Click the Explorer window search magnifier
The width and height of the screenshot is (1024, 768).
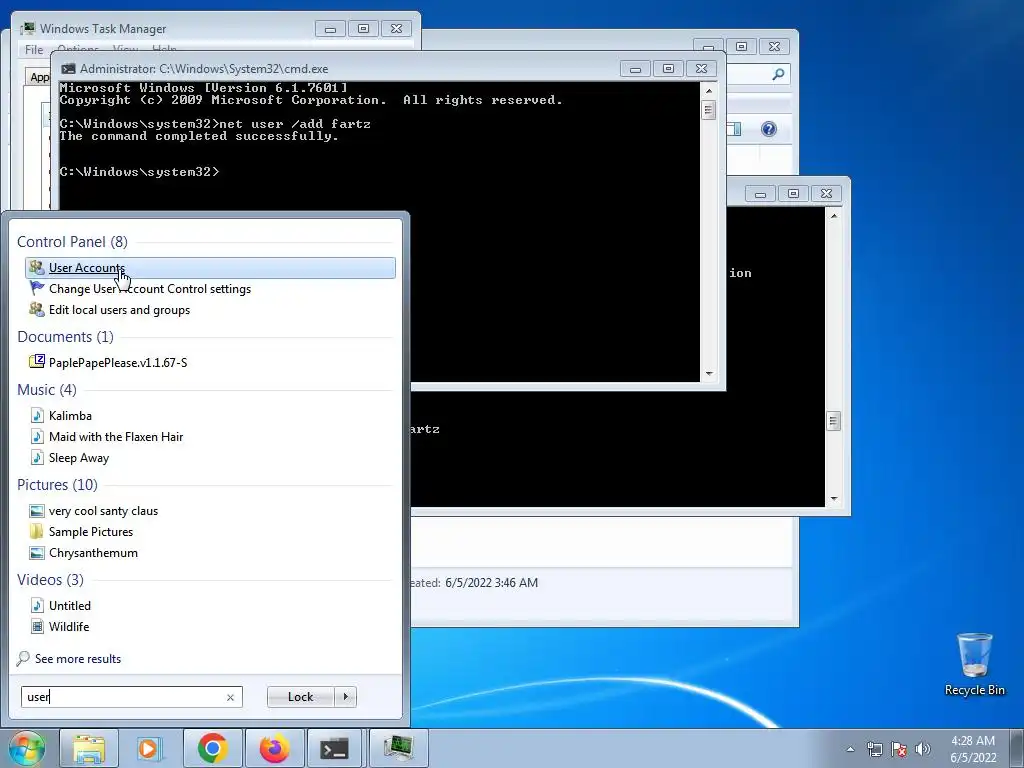tap(778, 74)
